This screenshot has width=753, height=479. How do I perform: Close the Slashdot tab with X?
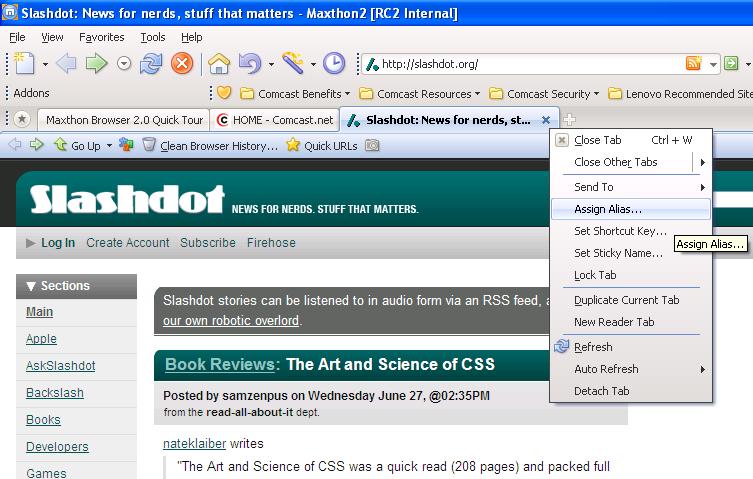tap(546, 120)
